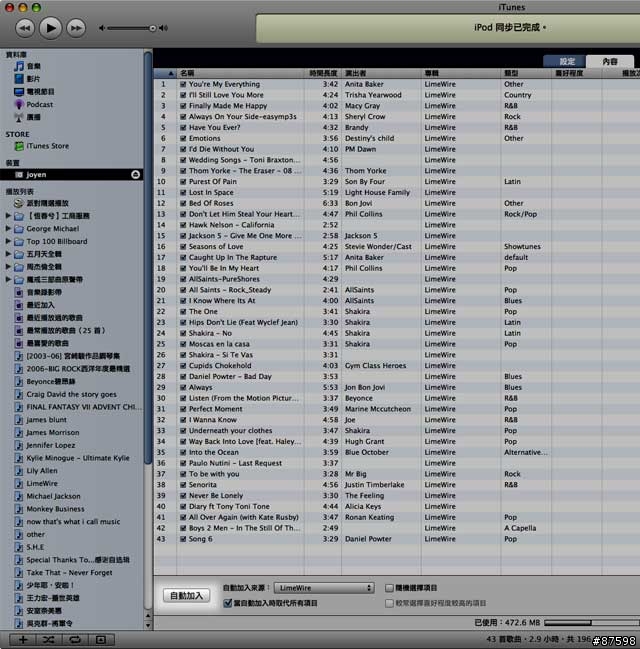Uncheck the You're My Everything song
640x649 pixels.
[x=183, y=84]
